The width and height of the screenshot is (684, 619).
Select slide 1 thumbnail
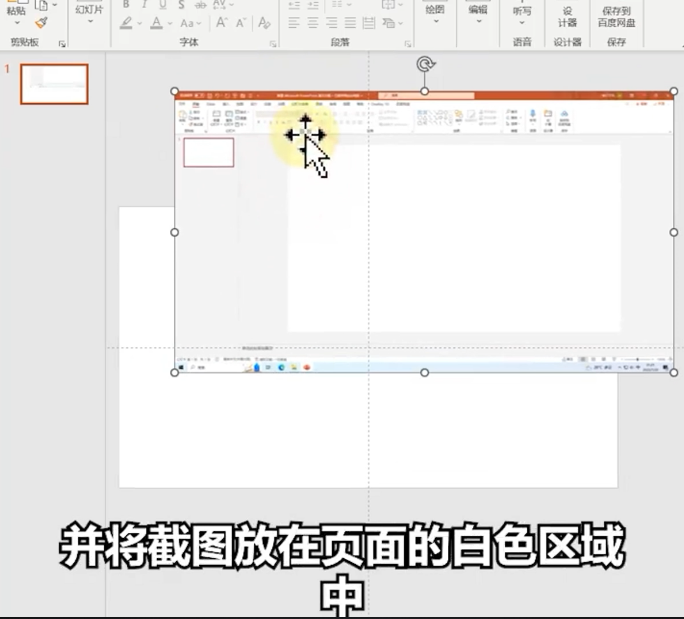pos(54,84)
